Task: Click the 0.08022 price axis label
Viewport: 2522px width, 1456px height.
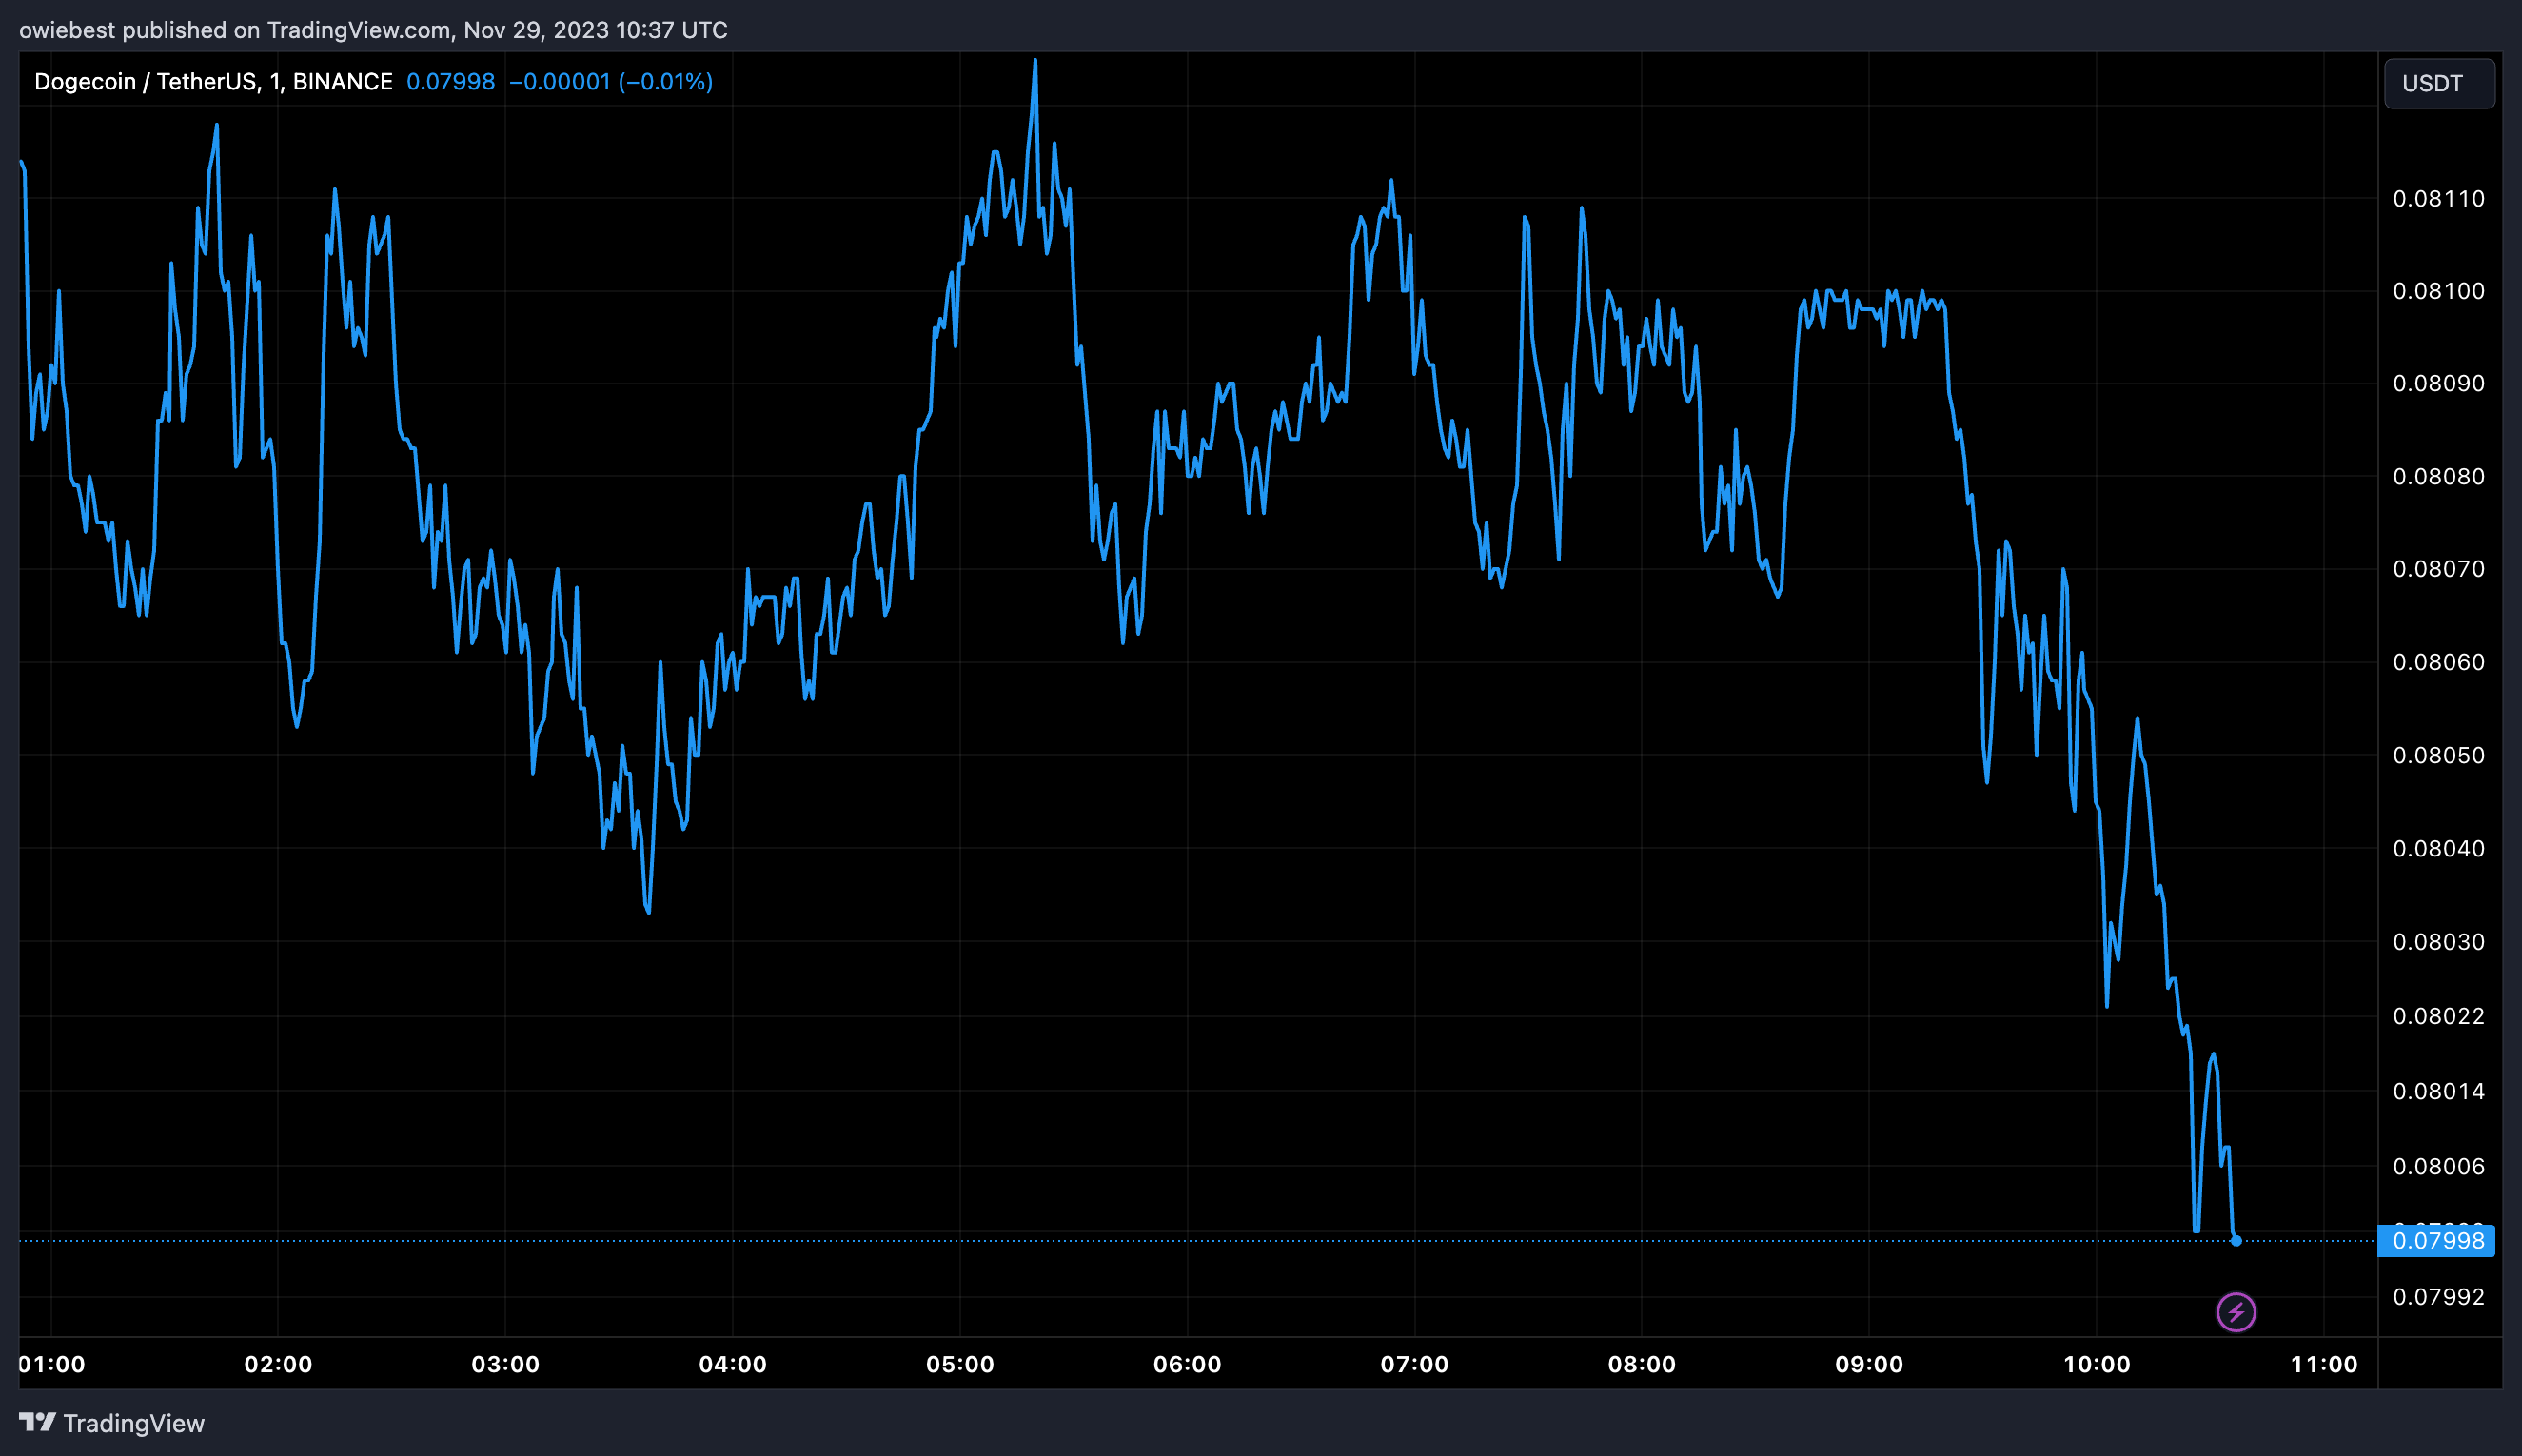Action: pyautogui.click(x=2438, y=1016)
